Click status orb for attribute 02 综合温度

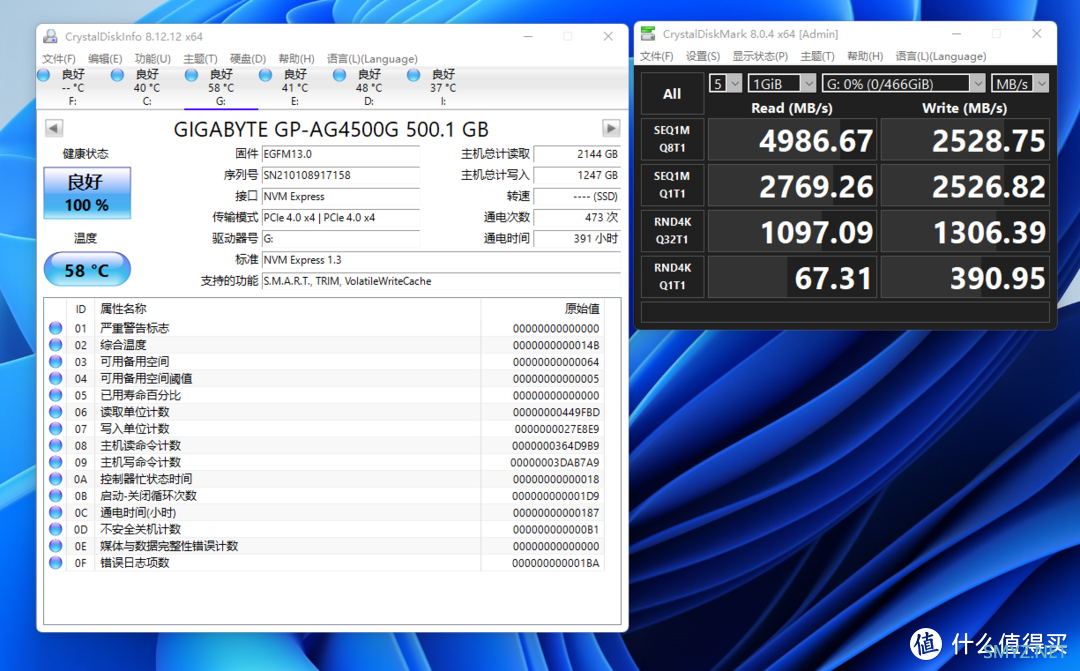coord(56,344)
